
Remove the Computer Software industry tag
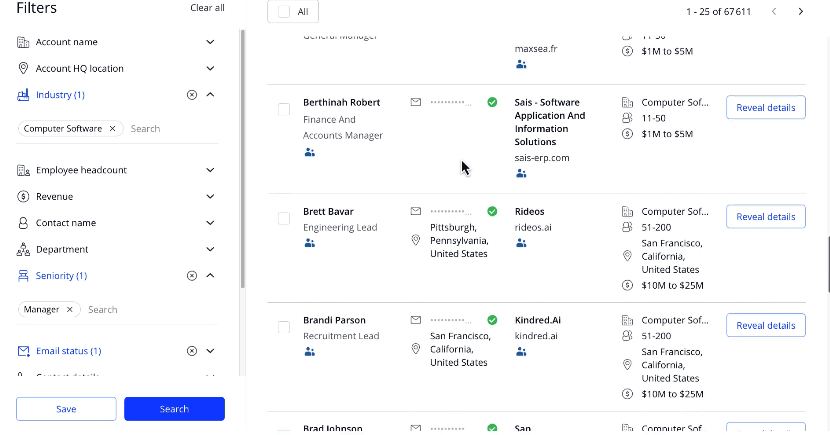[112, 129]
